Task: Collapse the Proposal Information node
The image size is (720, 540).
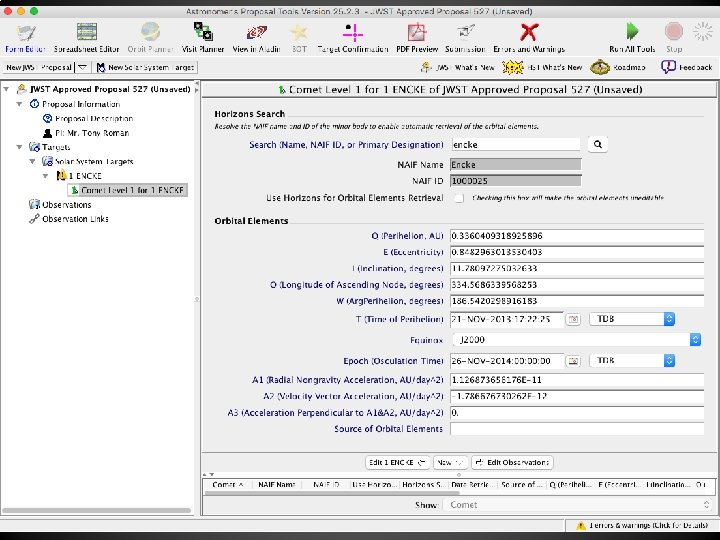Action: click(x=19, y=104)
